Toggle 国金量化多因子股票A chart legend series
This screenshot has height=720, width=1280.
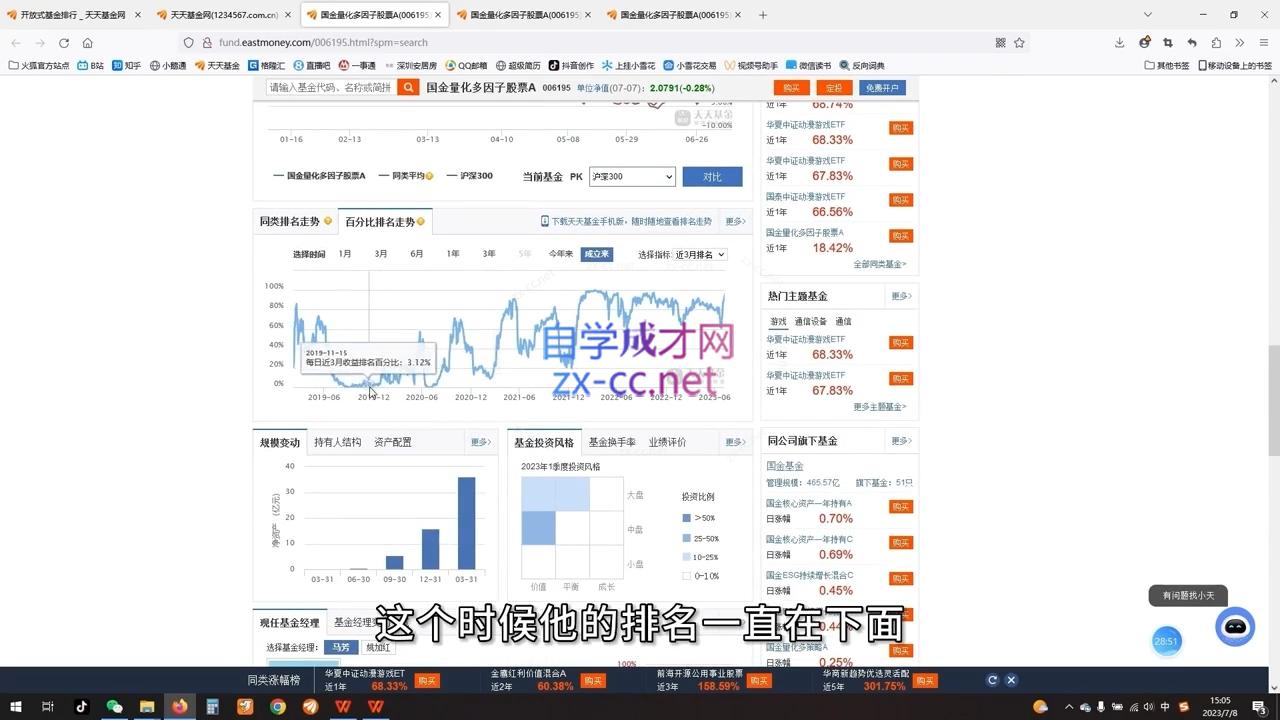[x=320, y=176]
